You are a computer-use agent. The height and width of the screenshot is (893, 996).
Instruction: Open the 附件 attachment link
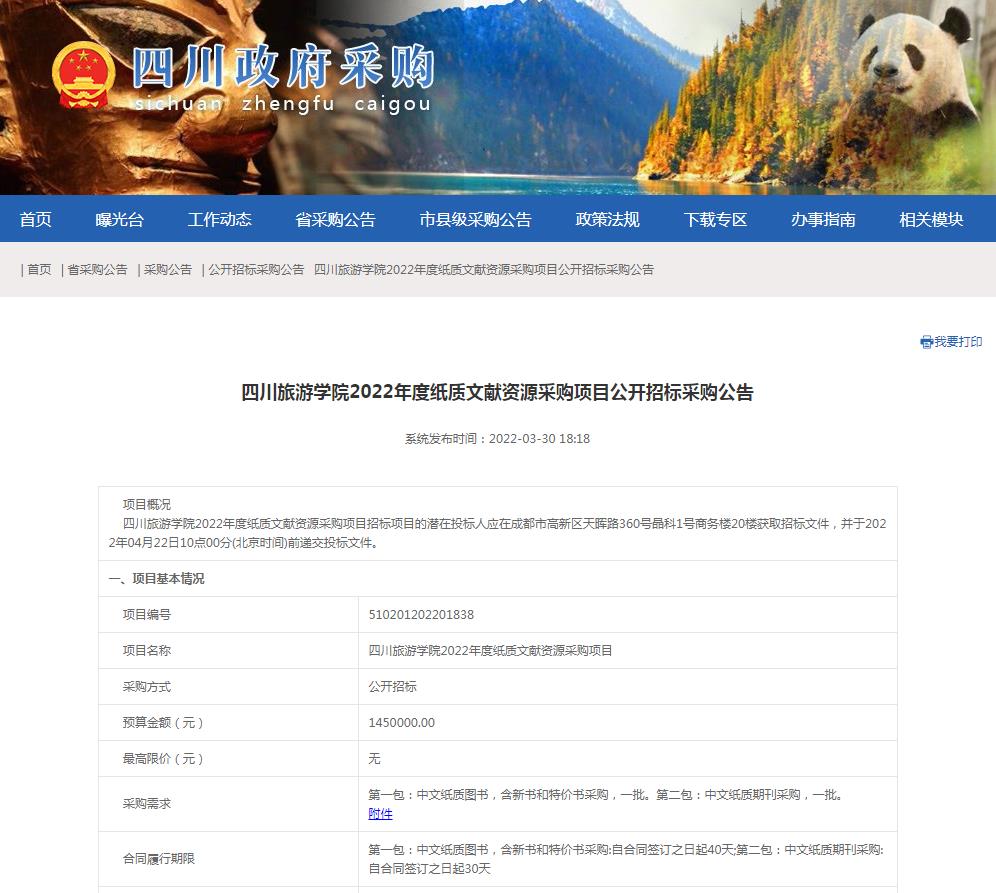[380, 814]
